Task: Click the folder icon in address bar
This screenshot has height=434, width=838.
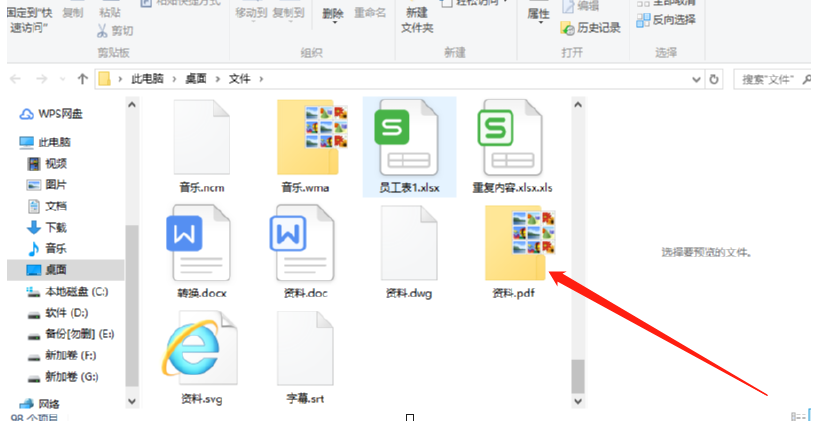Action: [x=105, y=79]
